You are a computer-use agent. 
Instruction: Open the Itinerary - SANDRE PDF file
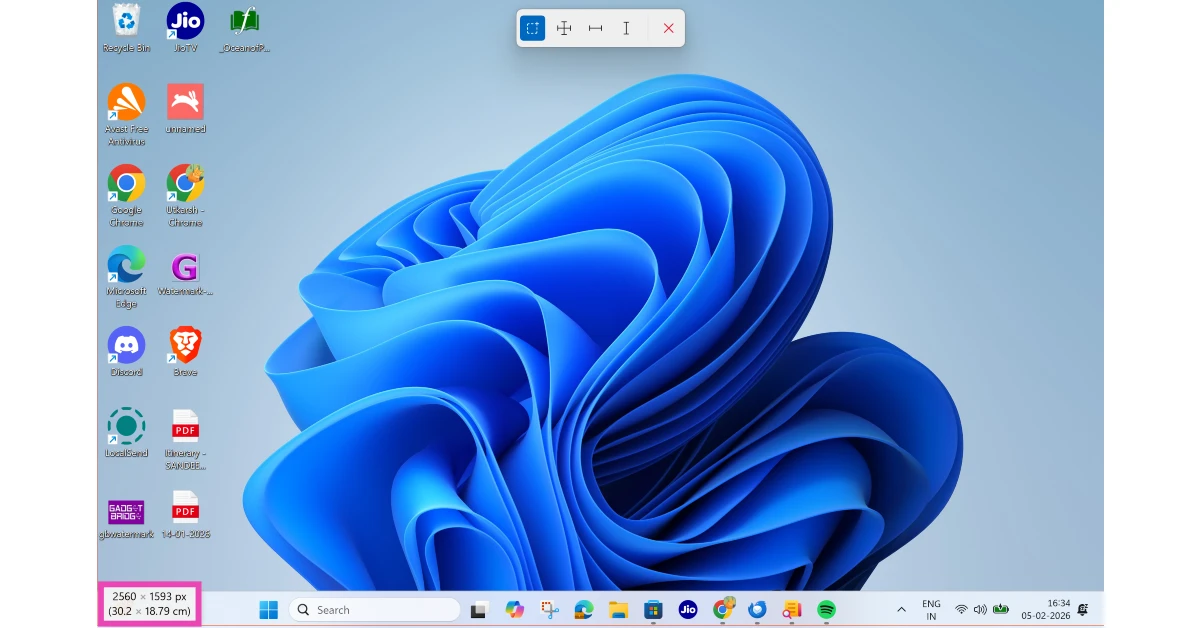pos(185,425)
